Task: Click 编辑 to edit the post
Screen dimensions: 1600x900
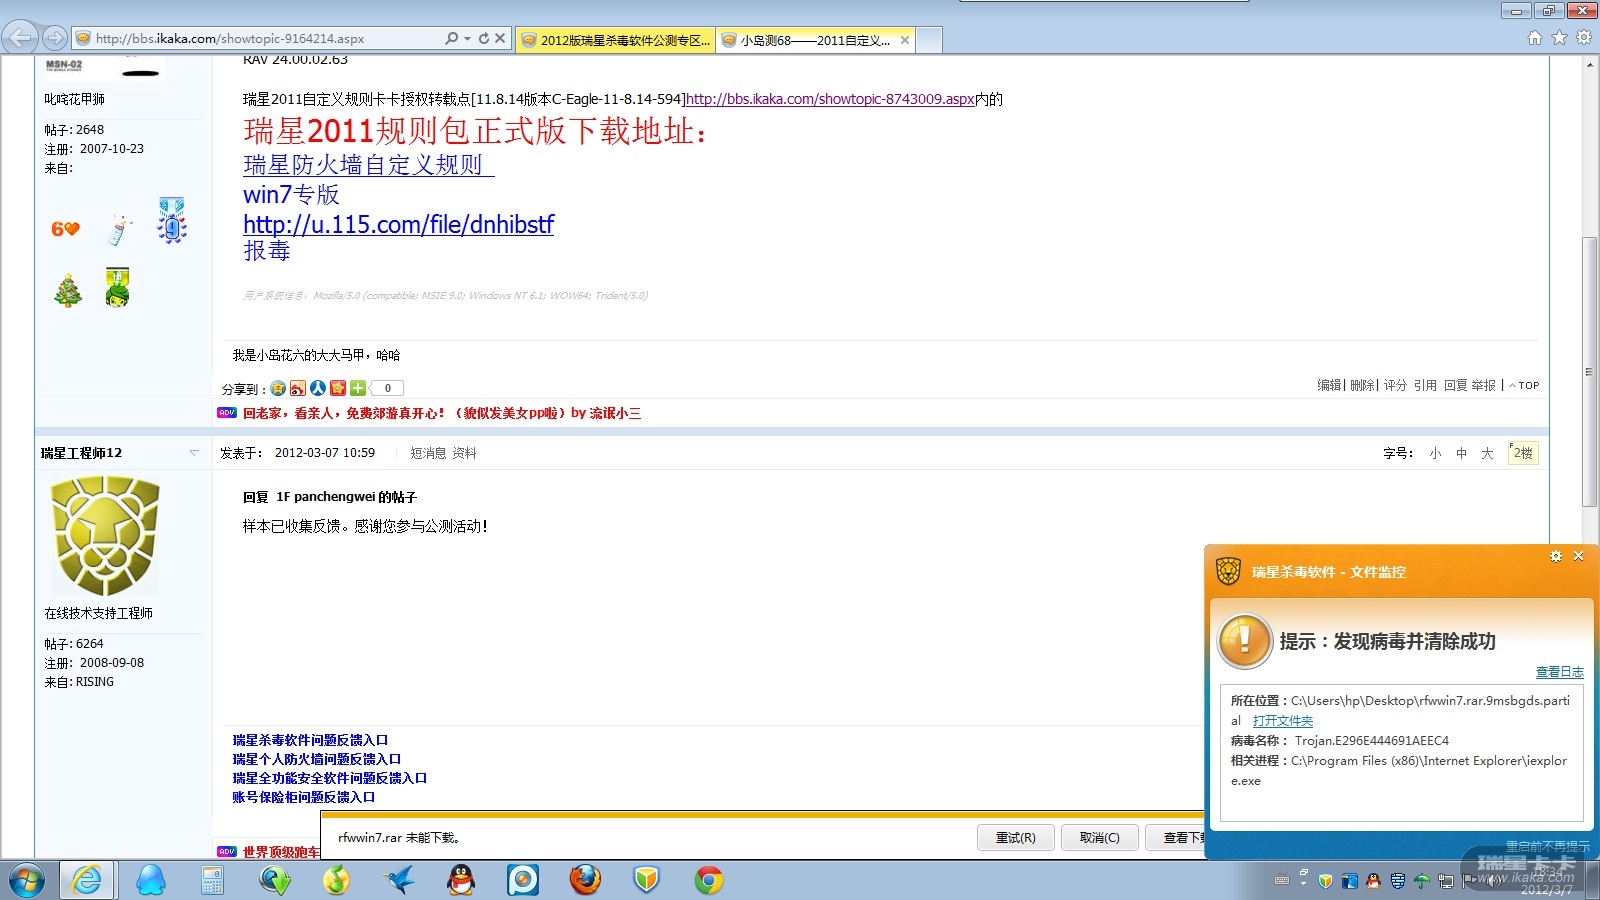Action: point(1329,385)
